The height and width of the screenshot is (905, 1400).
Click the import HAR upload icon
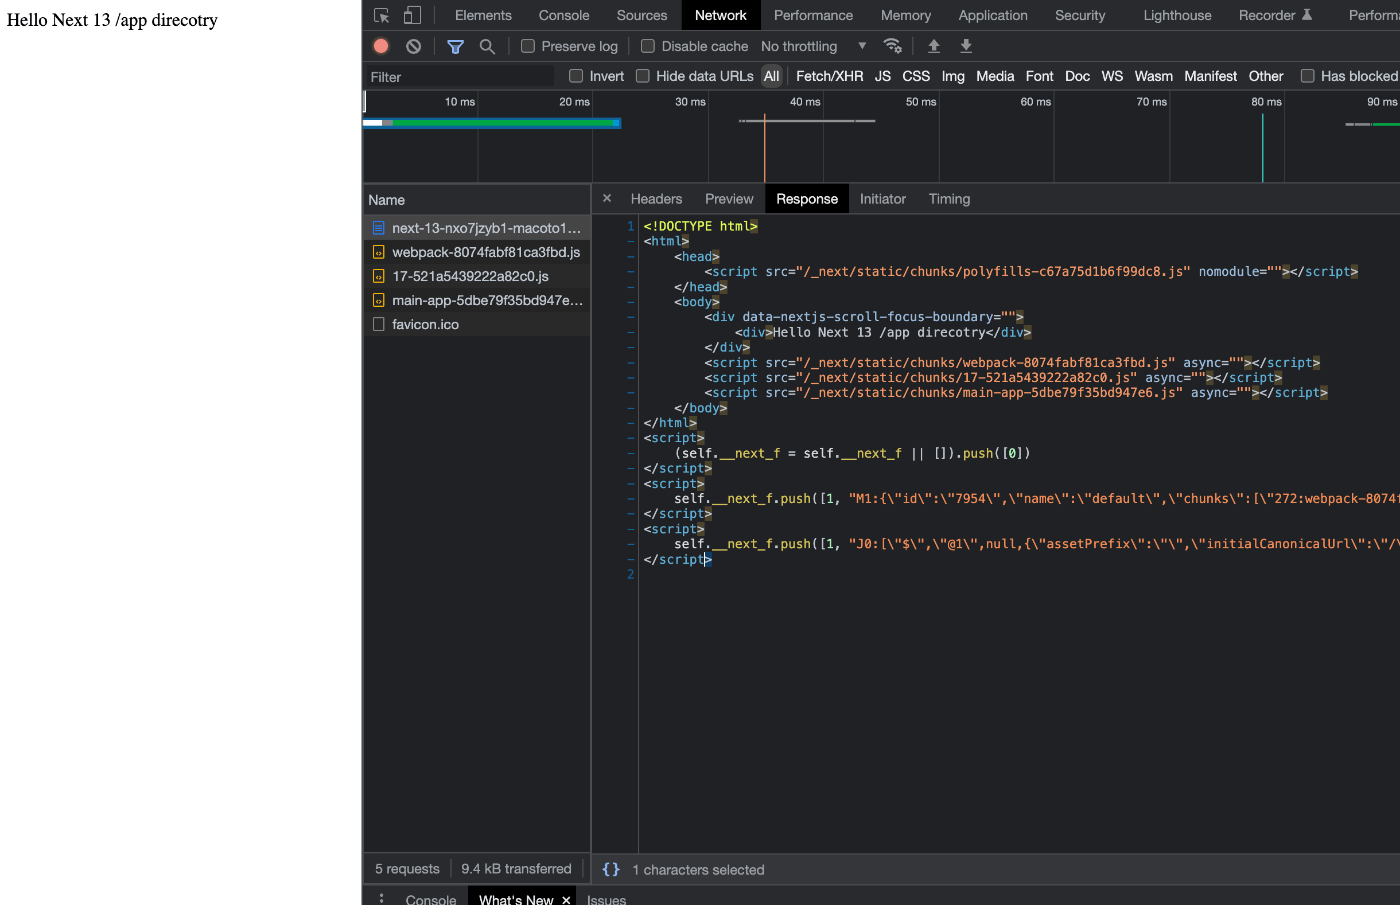coord(934,46)
